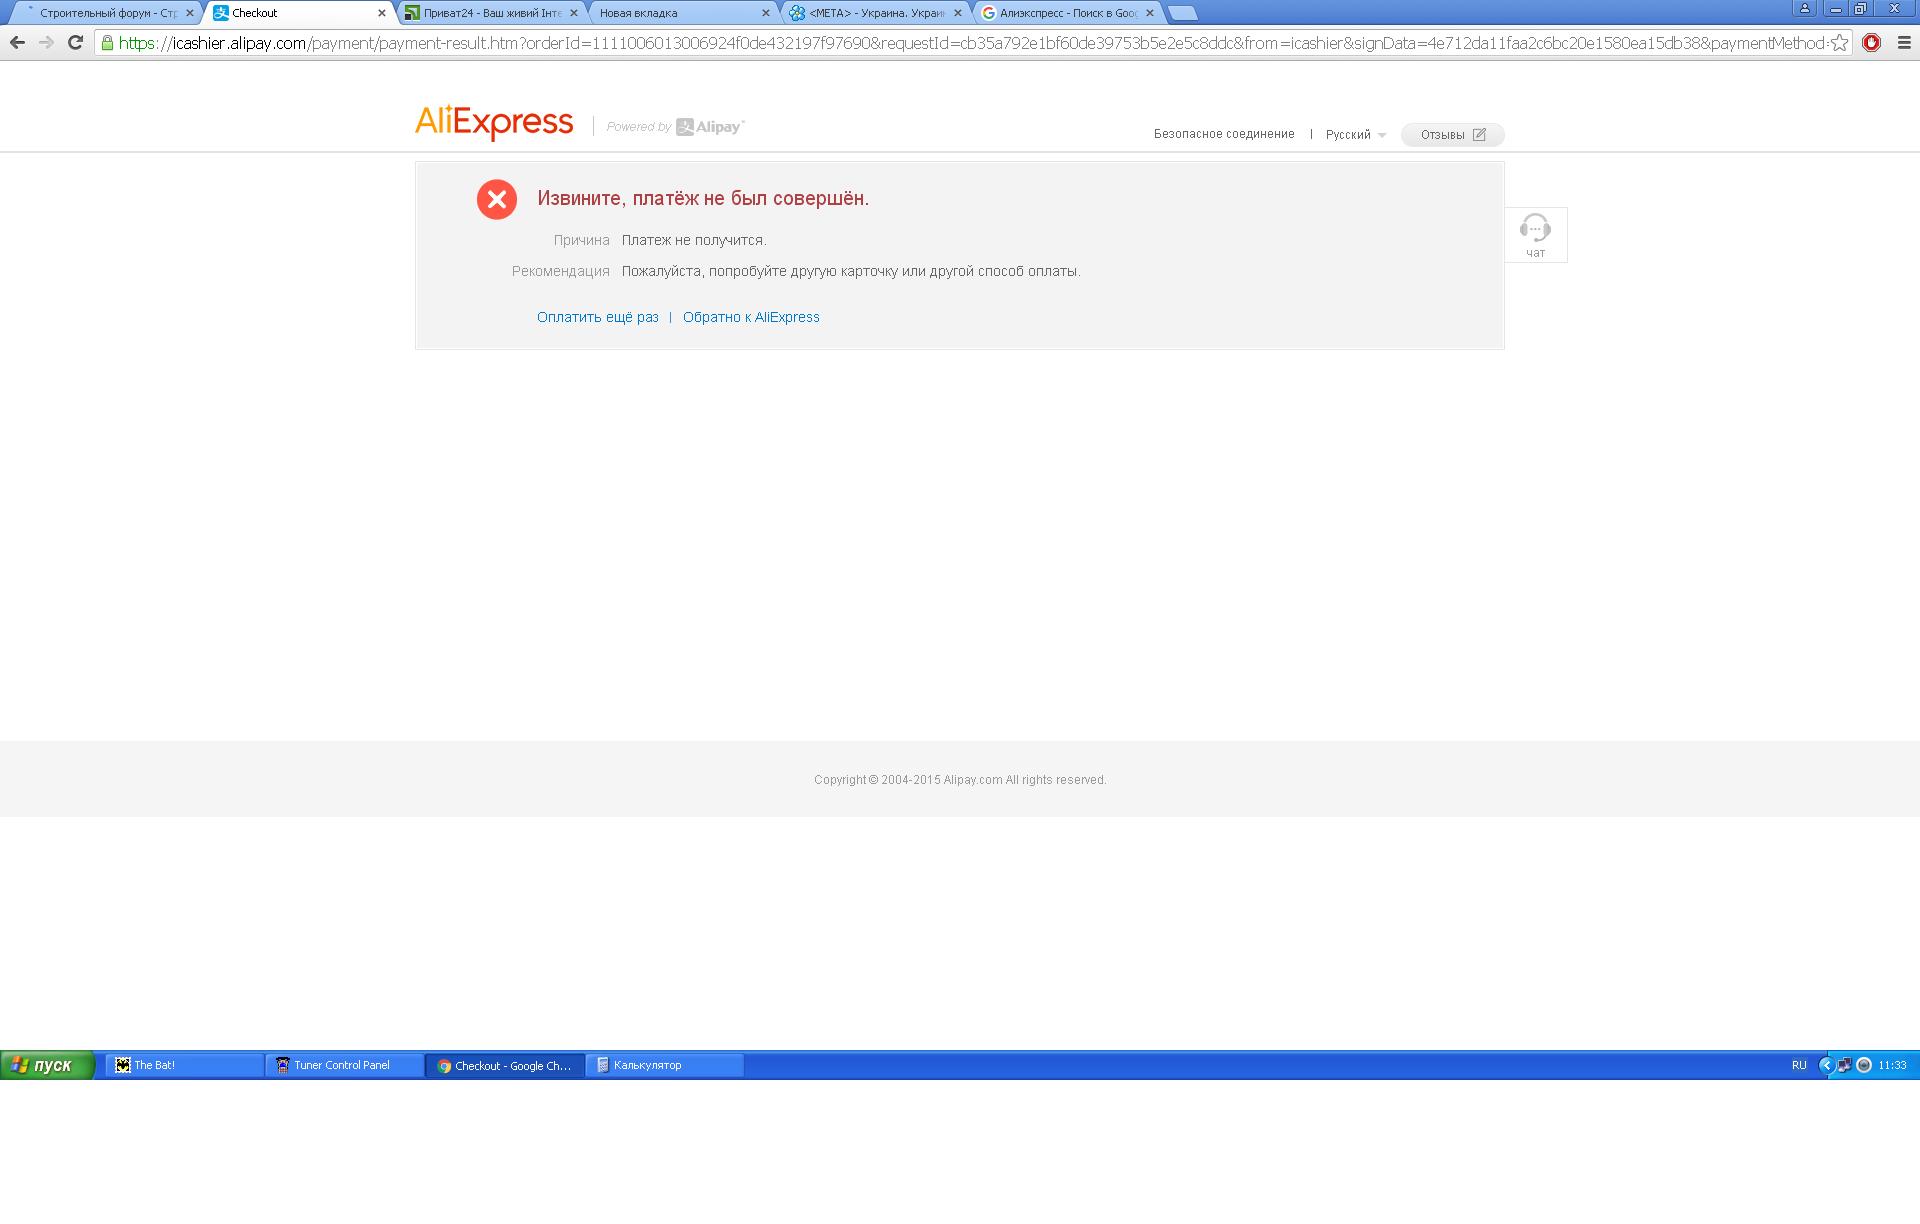This screenshot has width=1920, height=1224.
Task: Click the Отзывы feedback button
Action: [x=1452, y=134]
